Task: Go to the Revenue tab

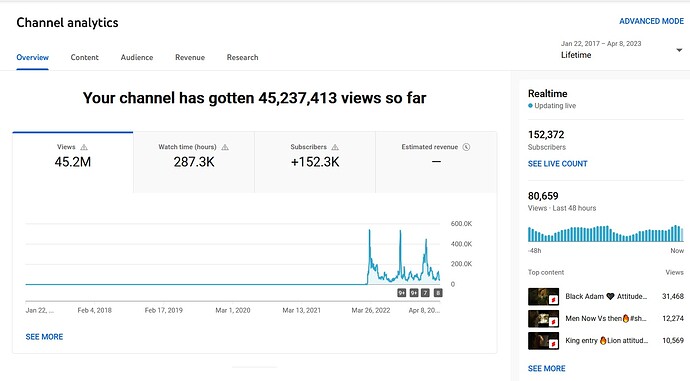Action: [190, 57]
